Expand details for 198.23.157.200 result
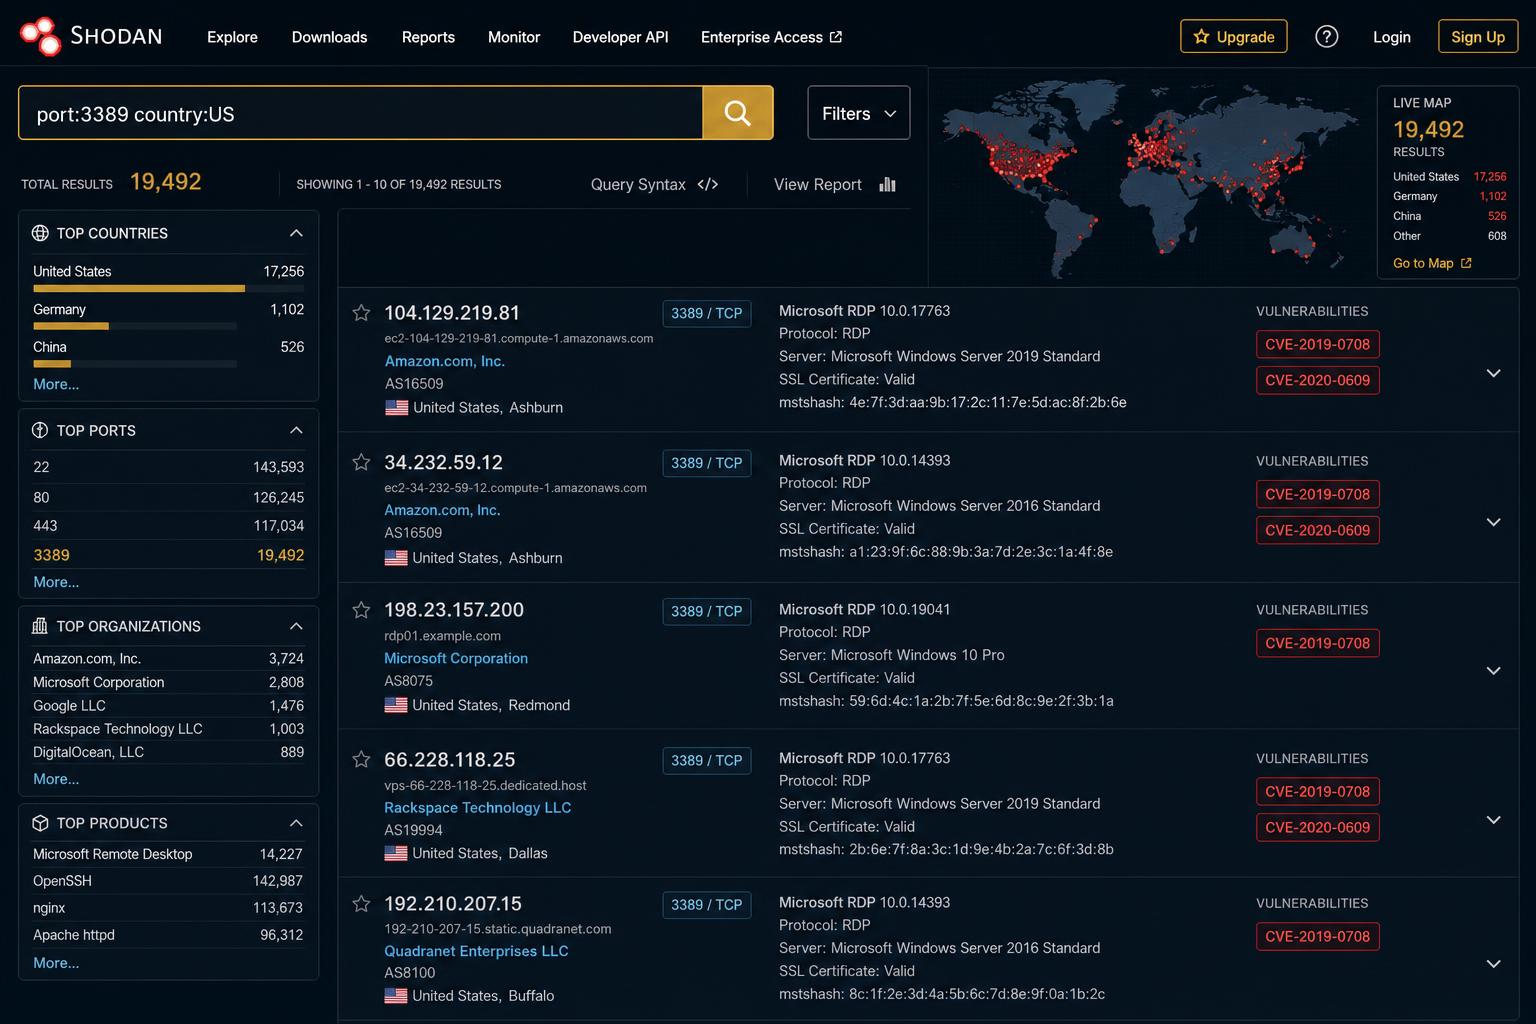1536x1024 pixels. (x=1493, y=671)
